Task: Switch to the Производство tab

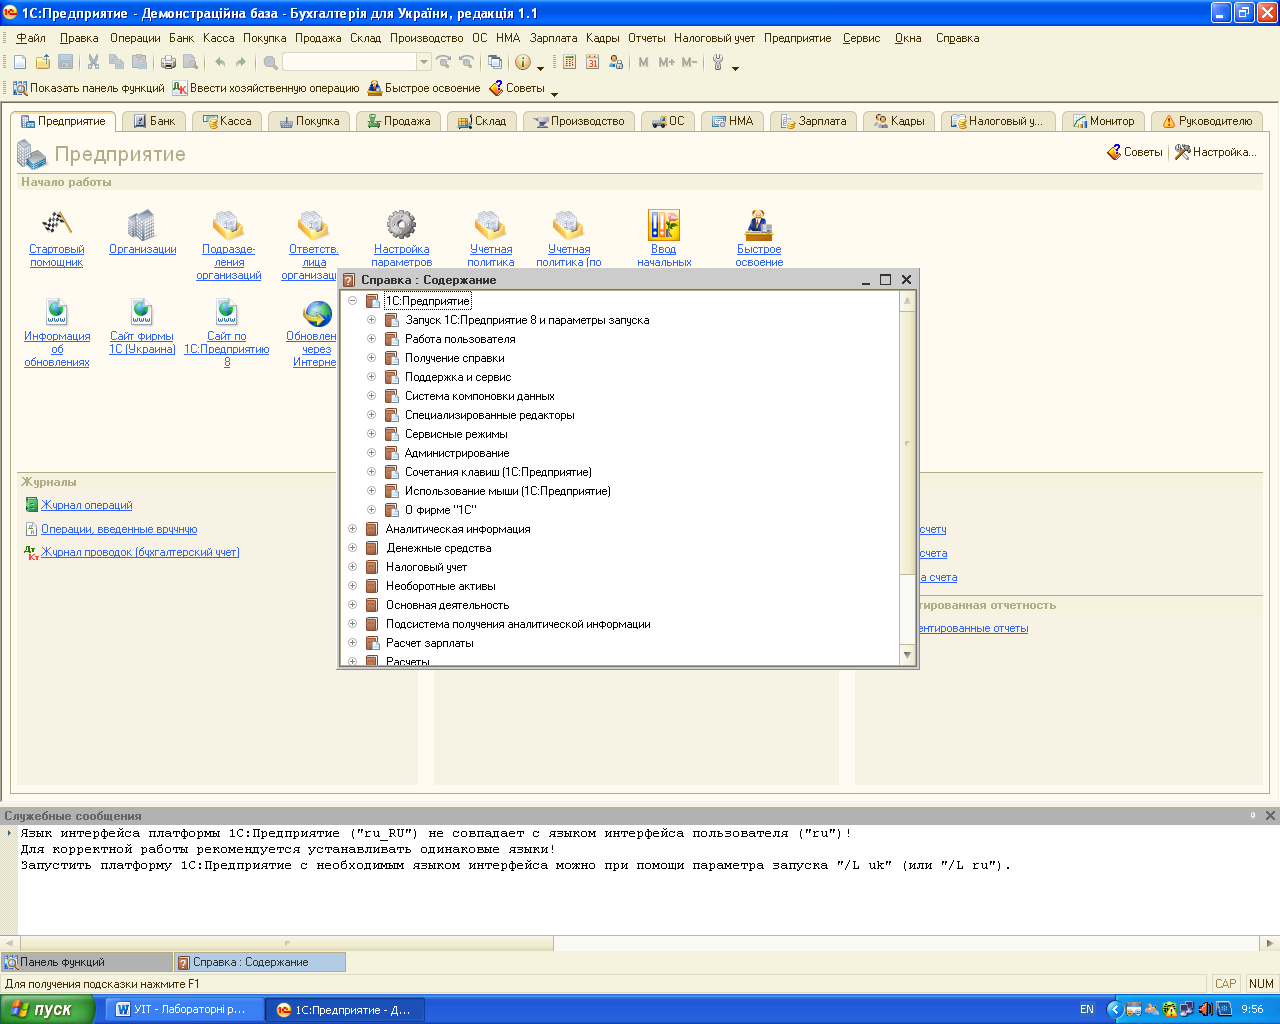Action: click(x=579, y=121)
